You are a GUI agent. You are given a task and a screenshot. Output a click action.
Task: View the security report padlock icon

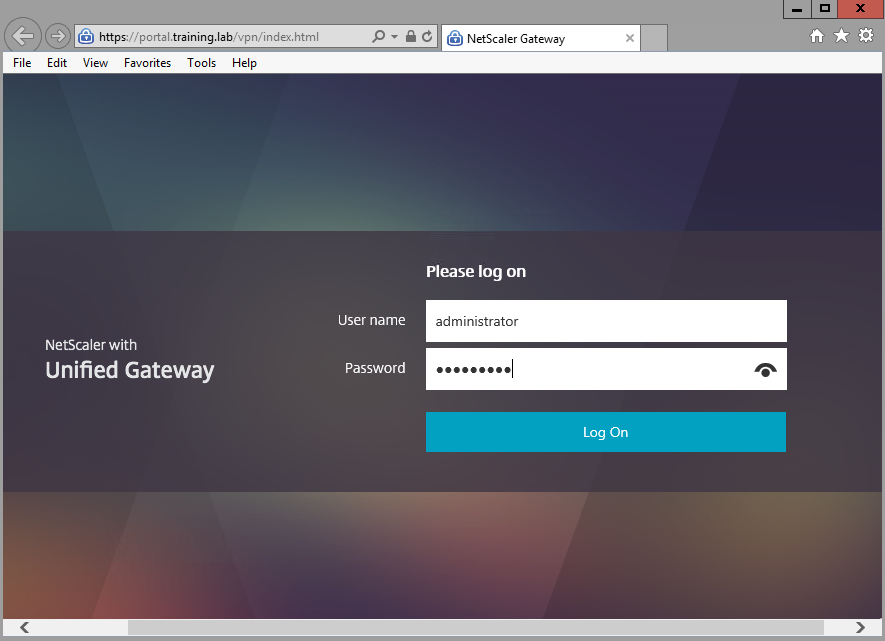[411, 36]
